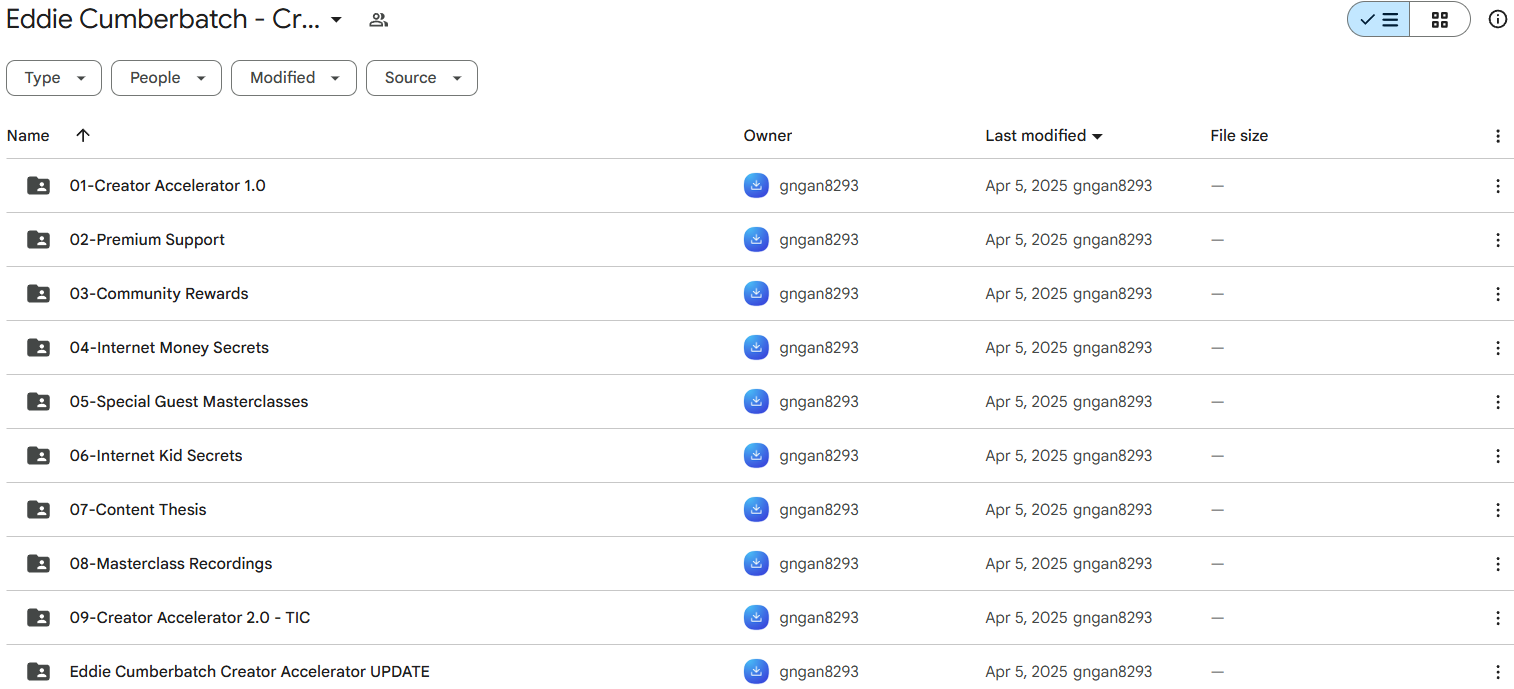Open the 09-Creator Accelerator 2.0 - TIC folder
This screenshot has width=1514, height=689.
[190, 618]
